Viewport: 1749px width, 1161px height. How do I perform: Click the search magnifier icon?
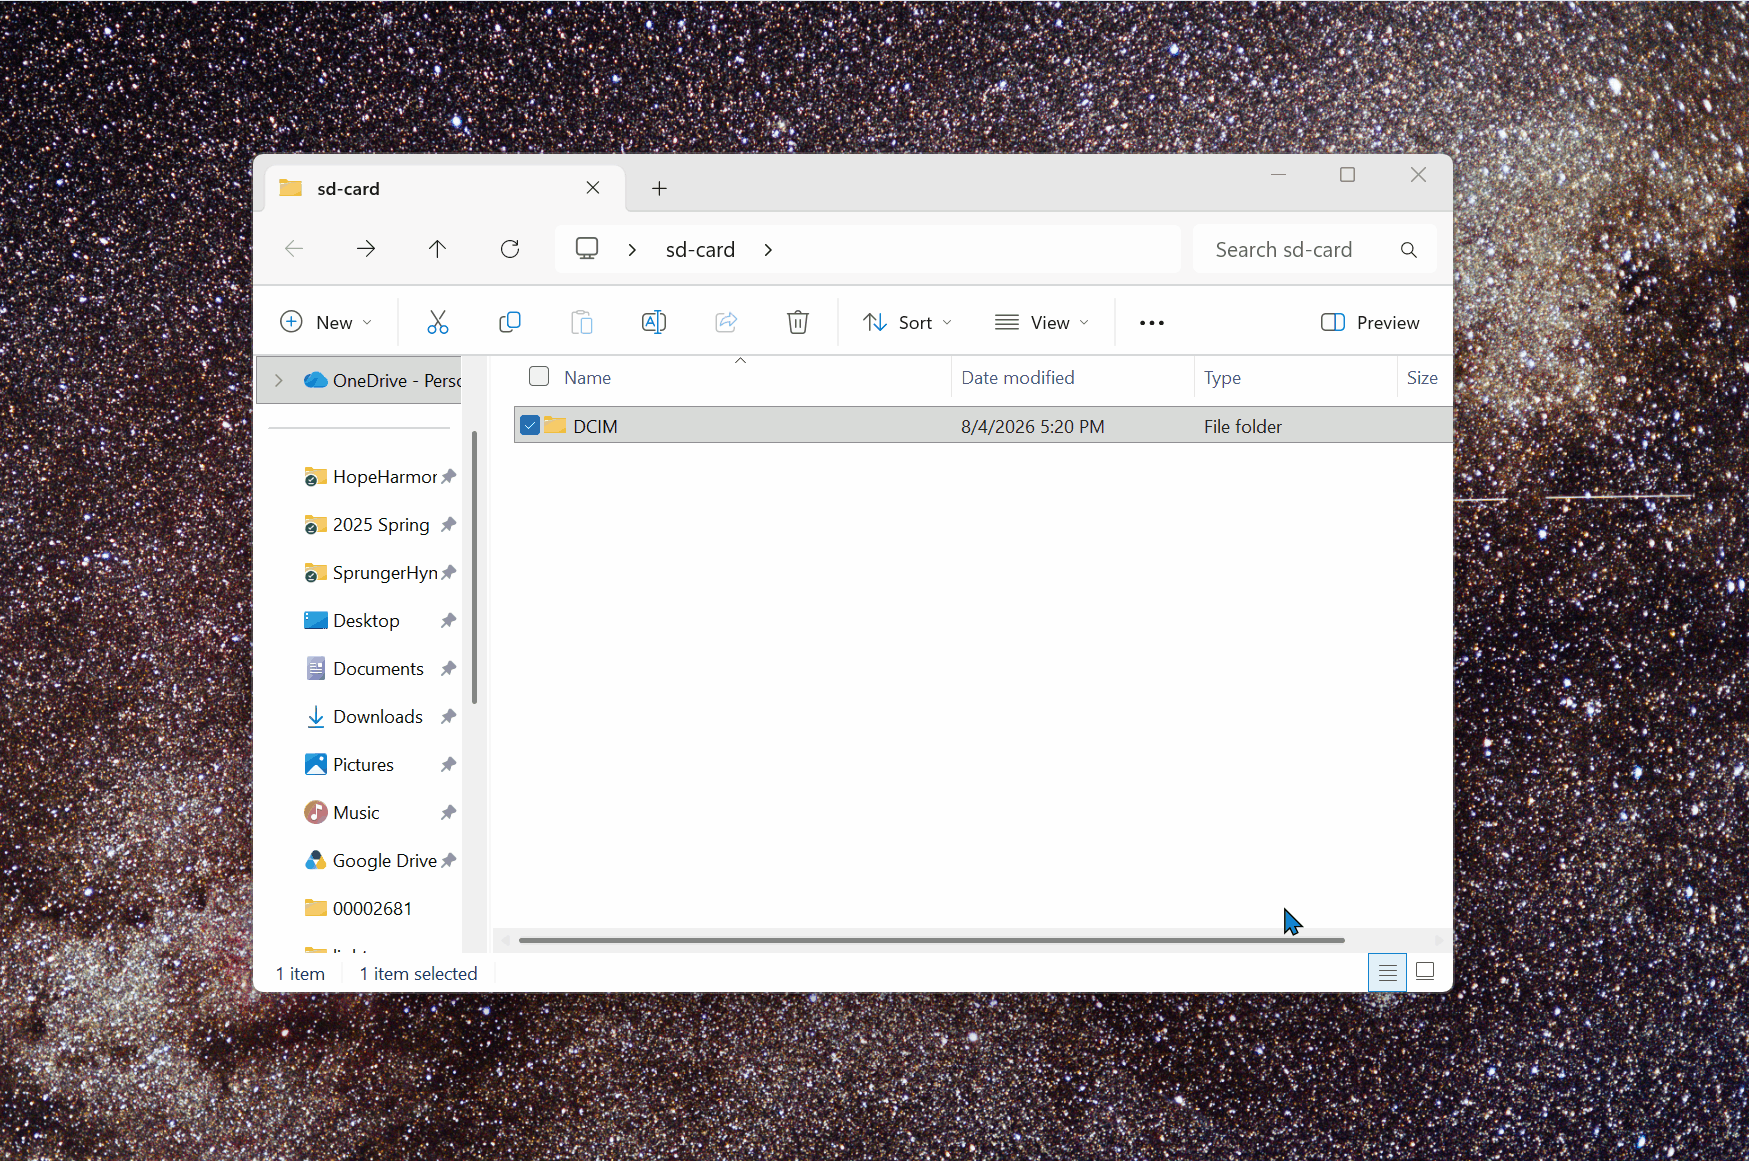point(1409,250)
